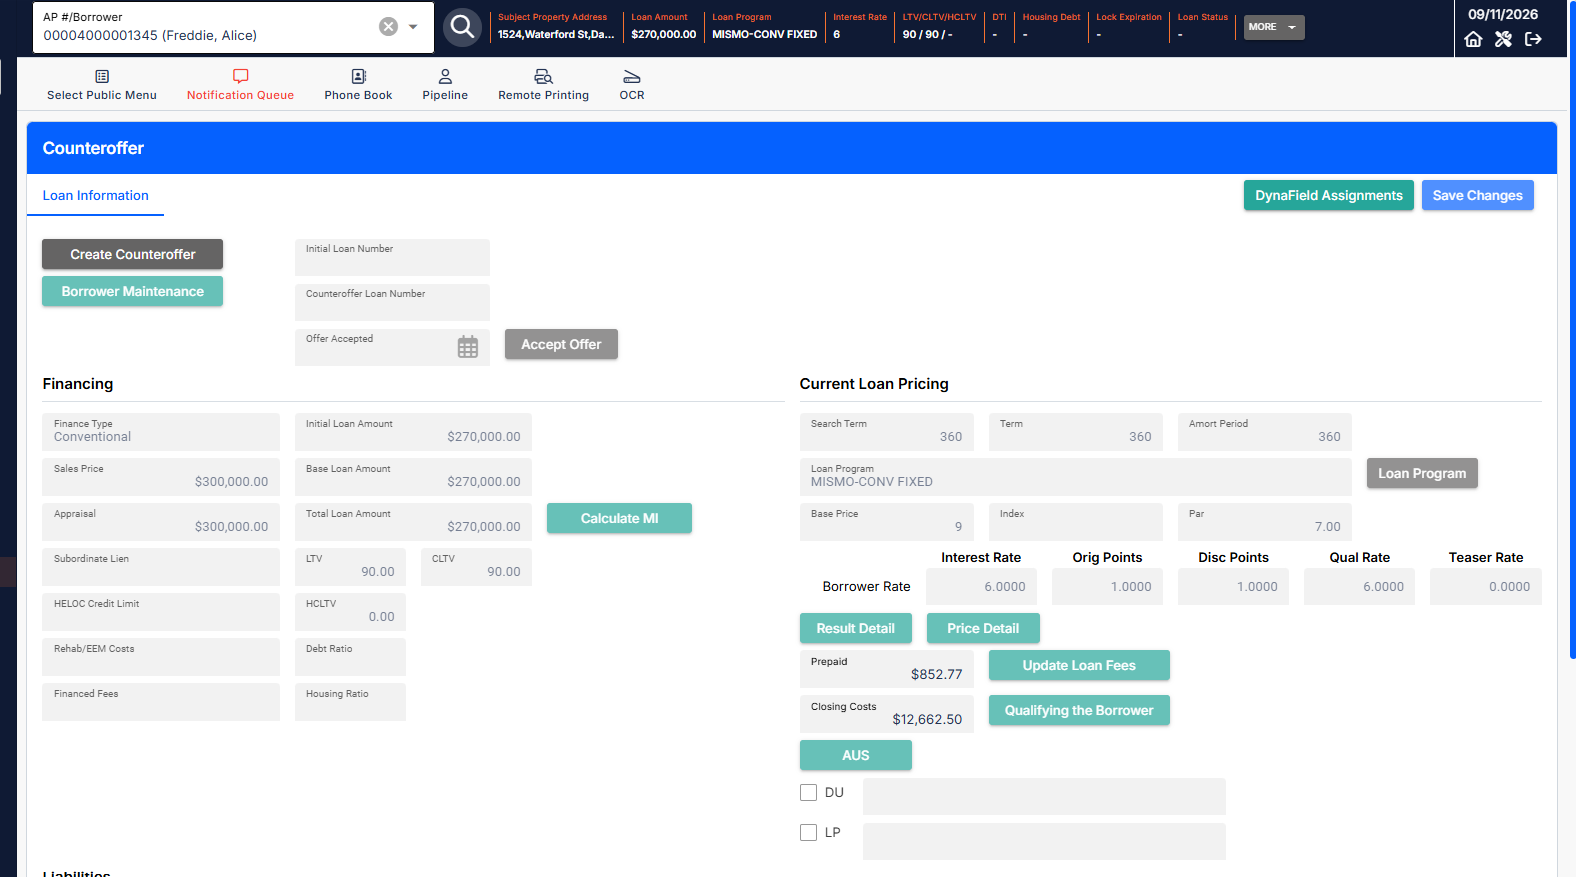This screenshot has height=877, width=1576.
Task: Click the Initial Loan Number field
Action: pyautogui.click(x=392, y=257)
